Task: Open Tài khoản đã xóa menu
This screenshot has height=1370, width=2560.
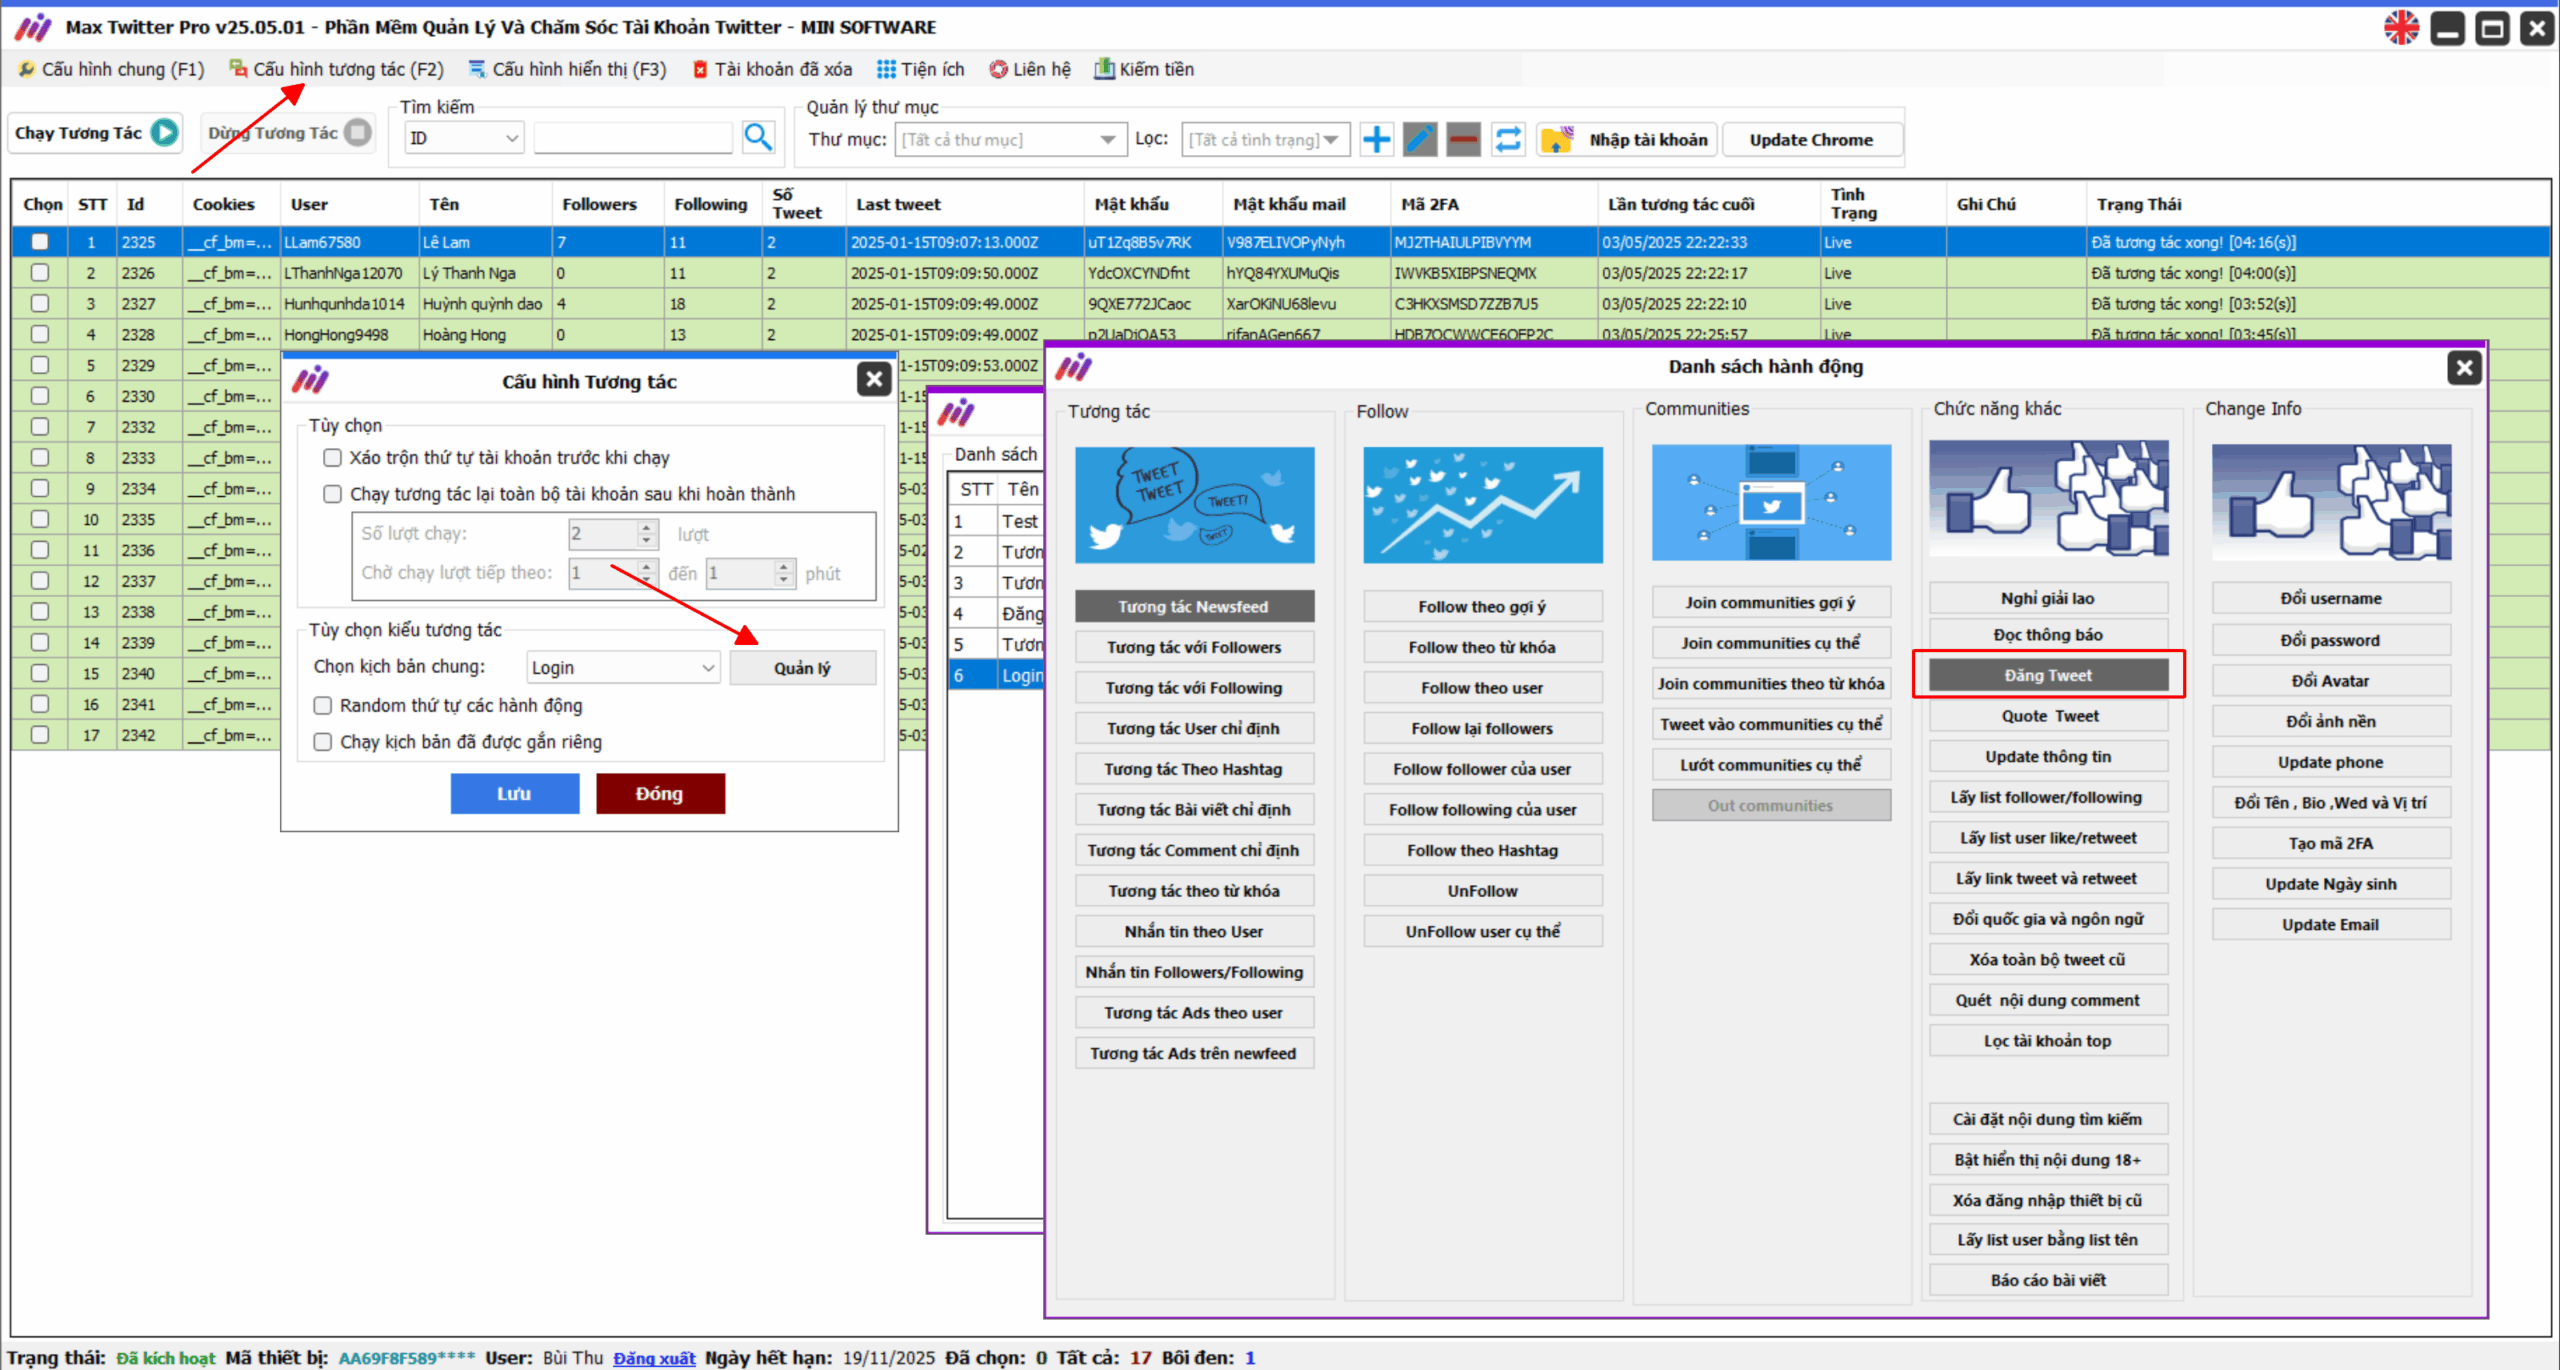Action: click(772, 69)
